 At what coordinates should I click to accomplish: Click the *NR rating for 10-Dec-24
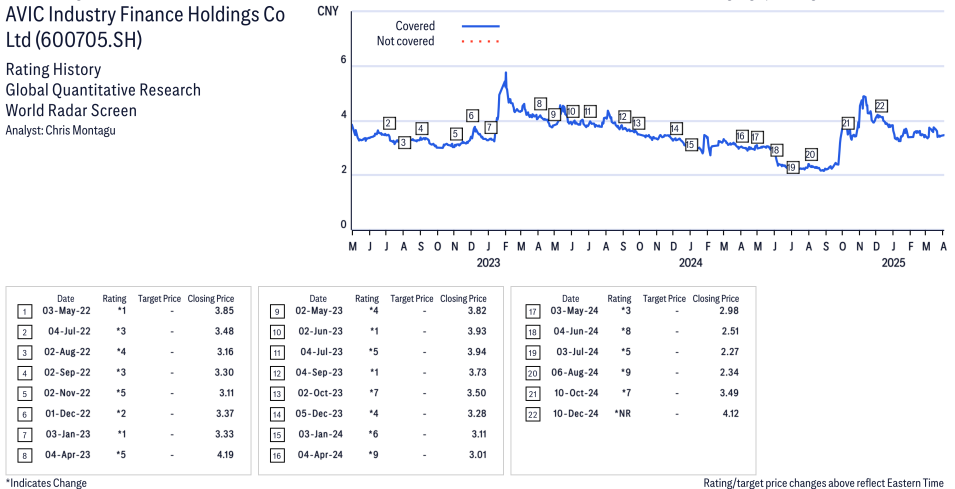click(x=624, y=413)
